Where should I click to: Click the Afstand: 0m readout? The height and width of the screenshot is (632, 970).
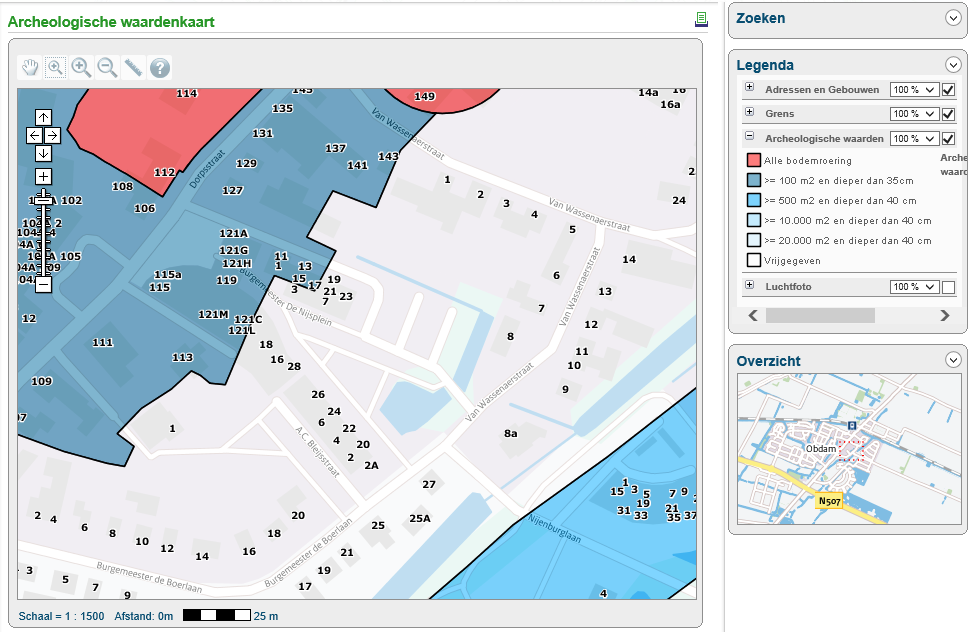pos(144,616)
